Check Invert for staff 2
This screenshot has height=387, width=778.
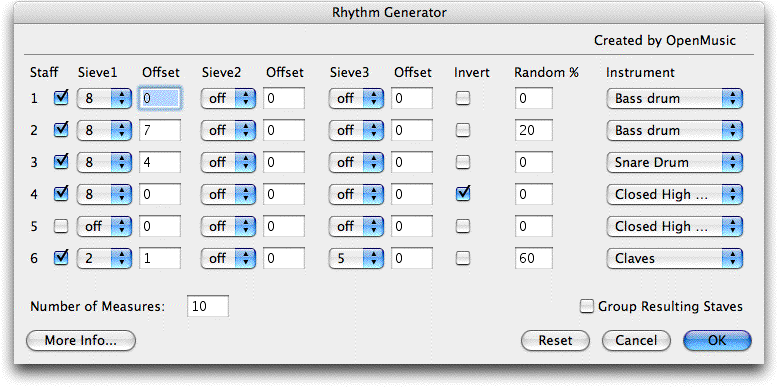(463, 130)
